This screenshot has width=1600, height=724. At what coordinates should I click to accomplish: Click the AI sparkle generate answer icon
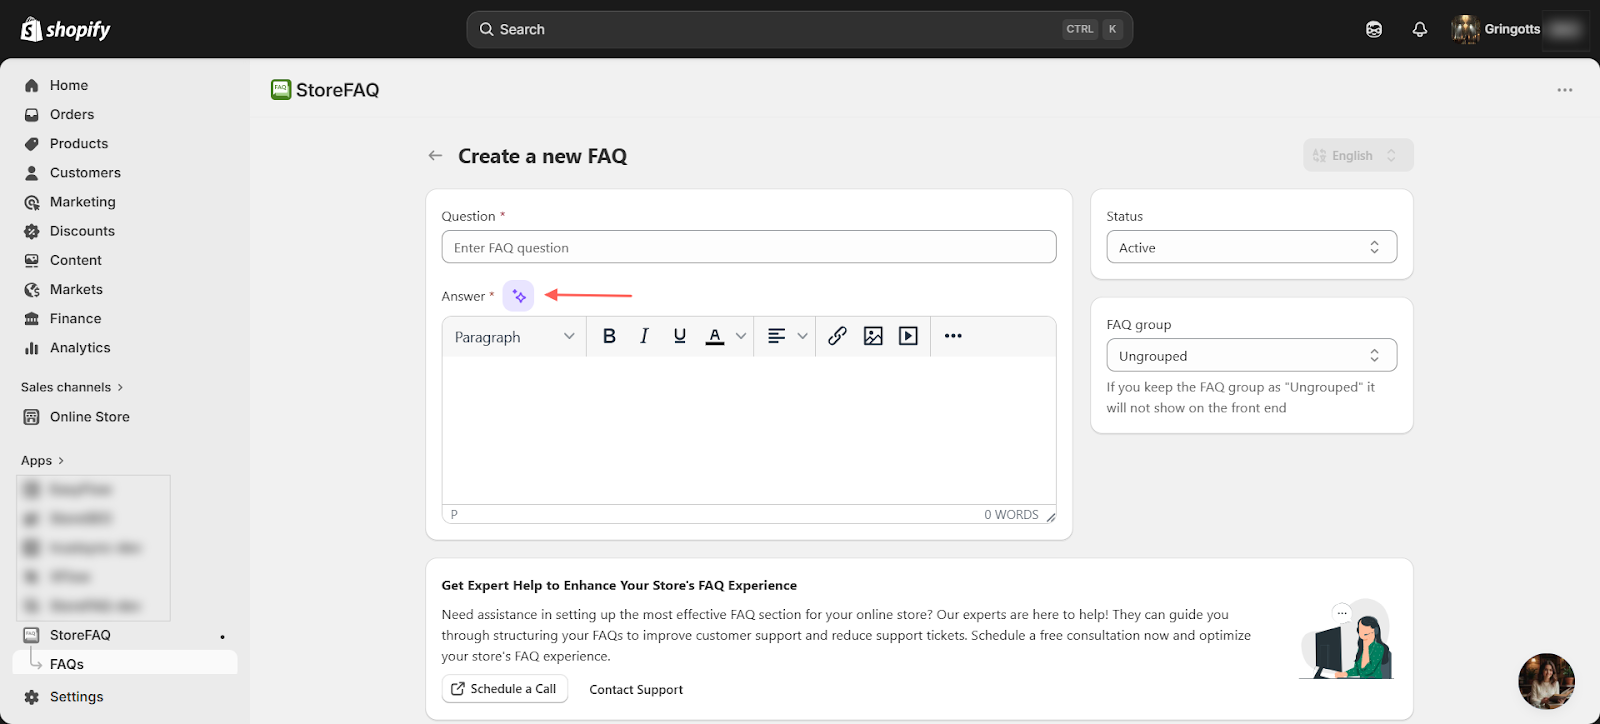pos(518,296)
